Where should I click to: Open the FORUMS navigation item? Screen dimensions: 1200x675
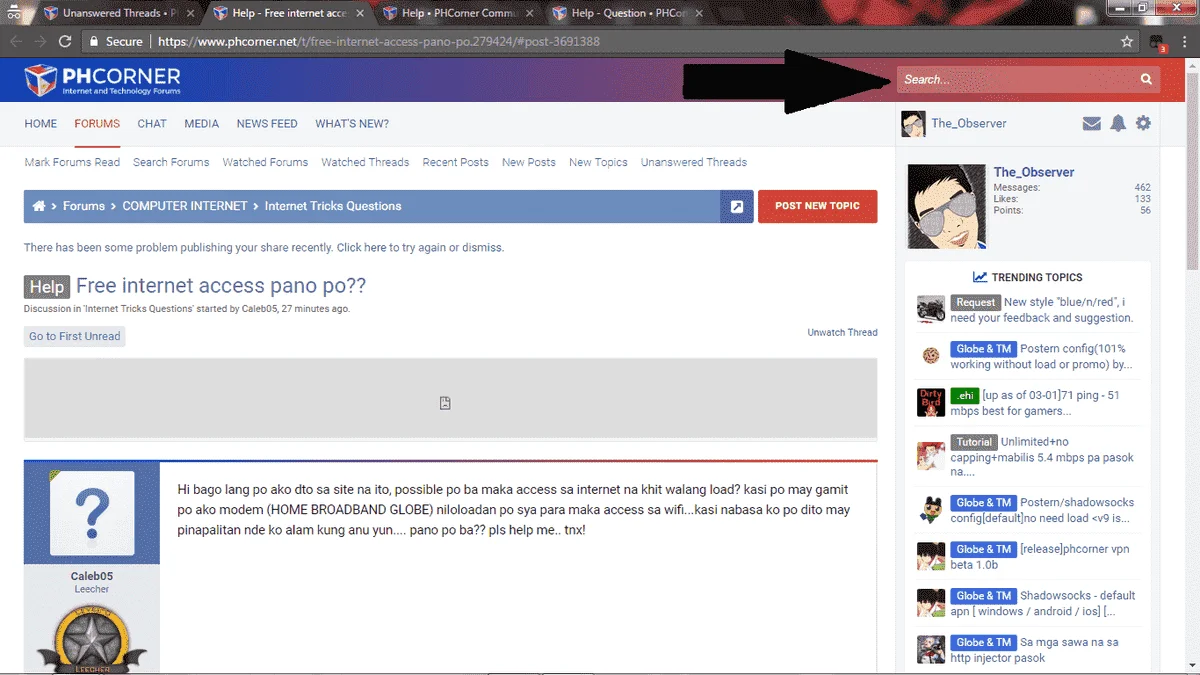97,124
